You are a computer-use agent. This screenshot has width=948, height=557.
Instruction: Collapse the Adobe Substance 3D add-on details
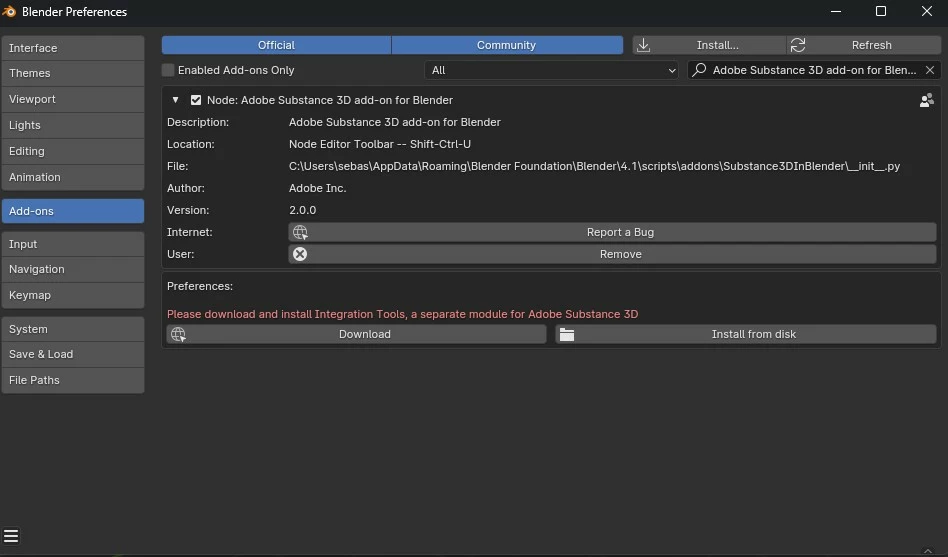coord(175,100)
